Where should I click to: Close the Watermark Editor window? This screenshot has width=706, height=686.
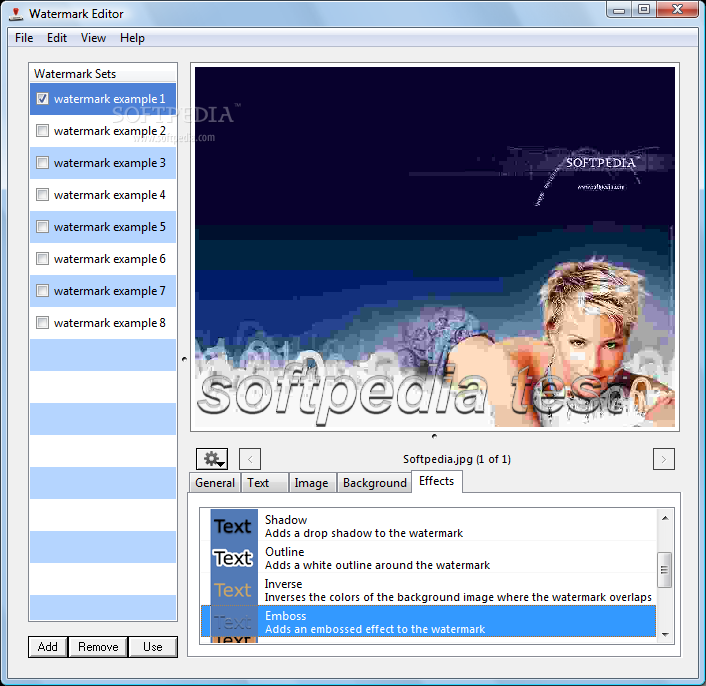(678, 9)
